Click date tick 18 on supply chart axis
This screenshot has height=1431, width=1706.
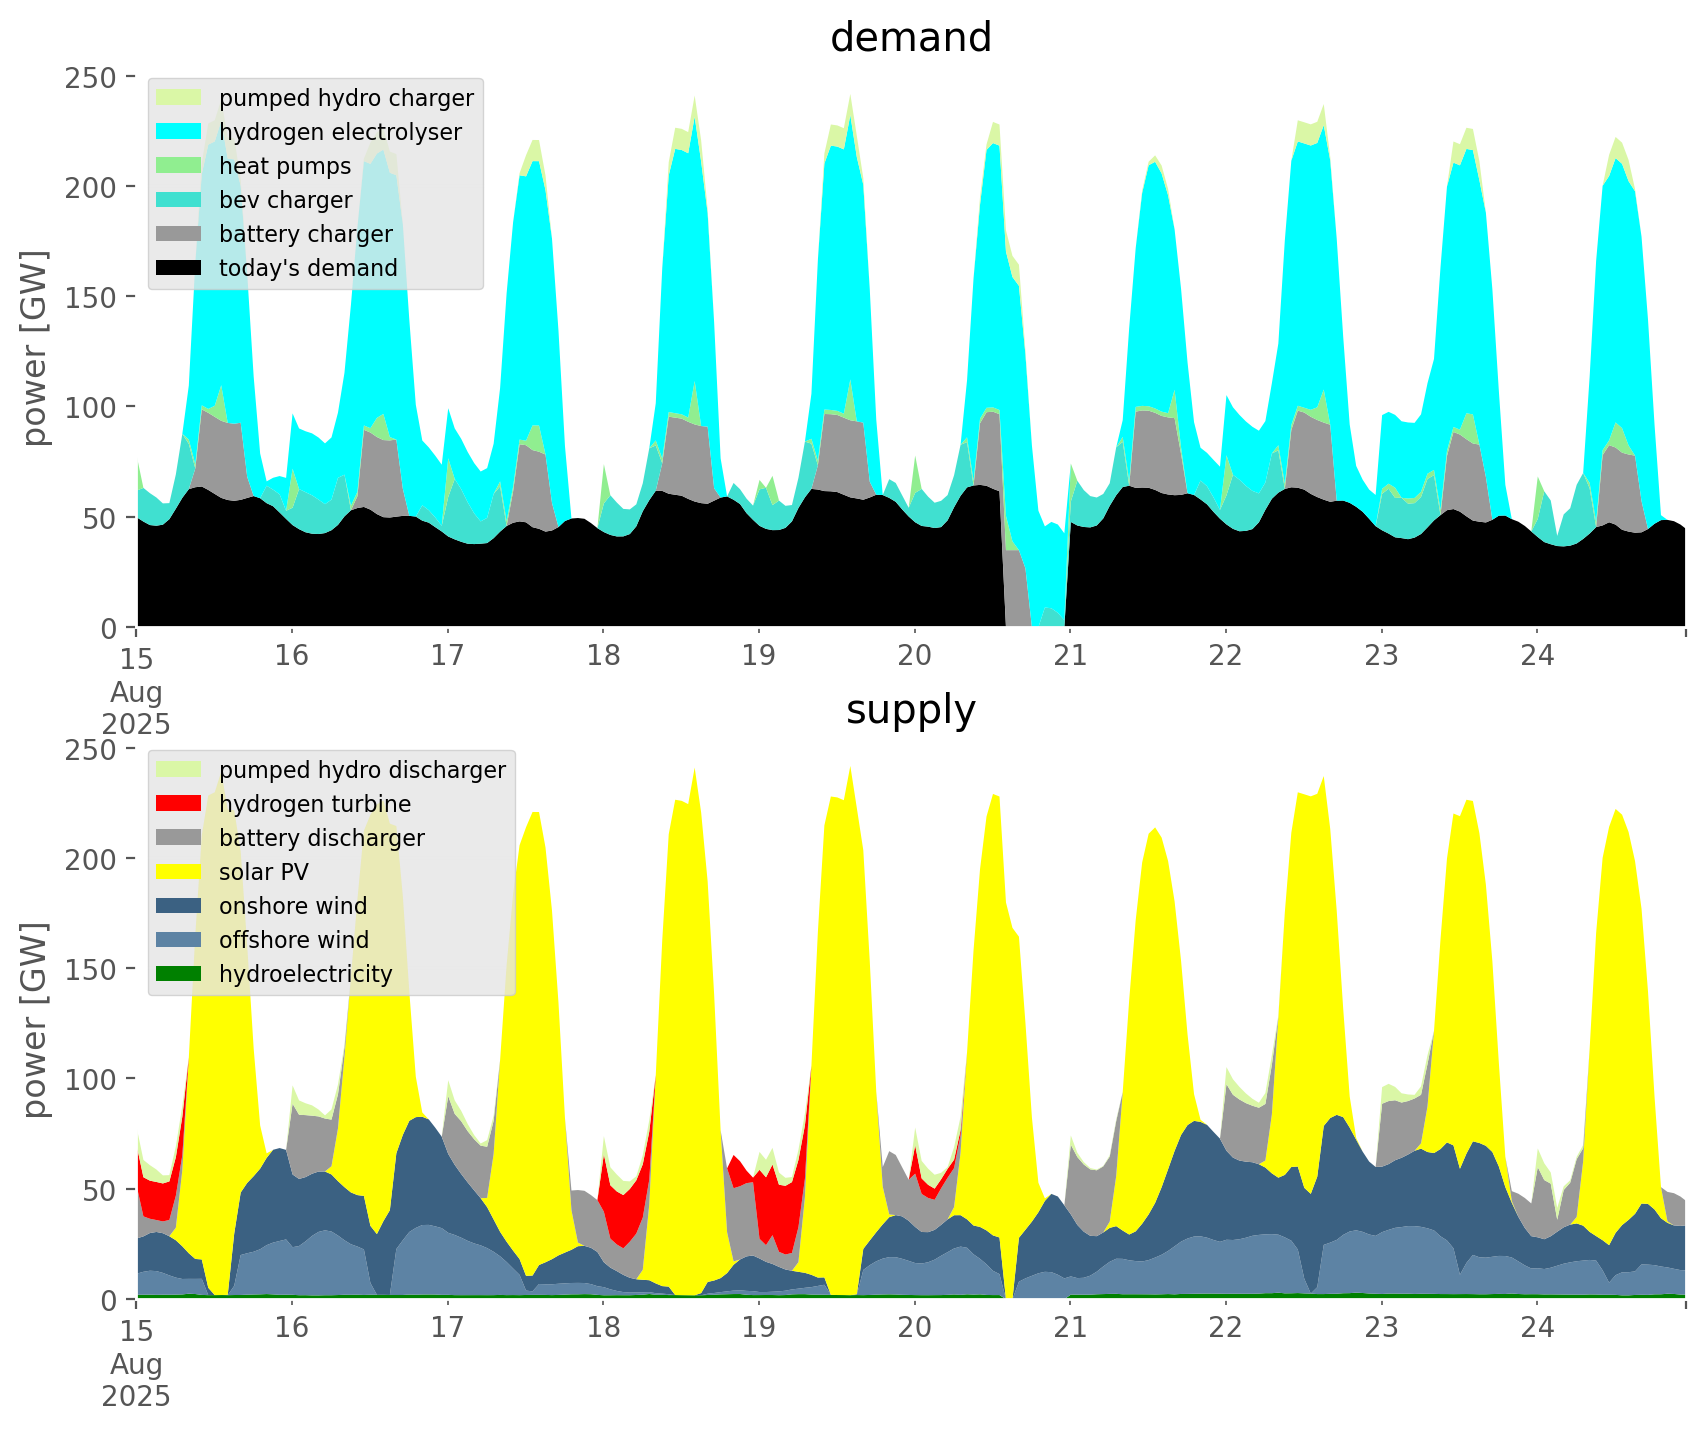[603, 1328]
